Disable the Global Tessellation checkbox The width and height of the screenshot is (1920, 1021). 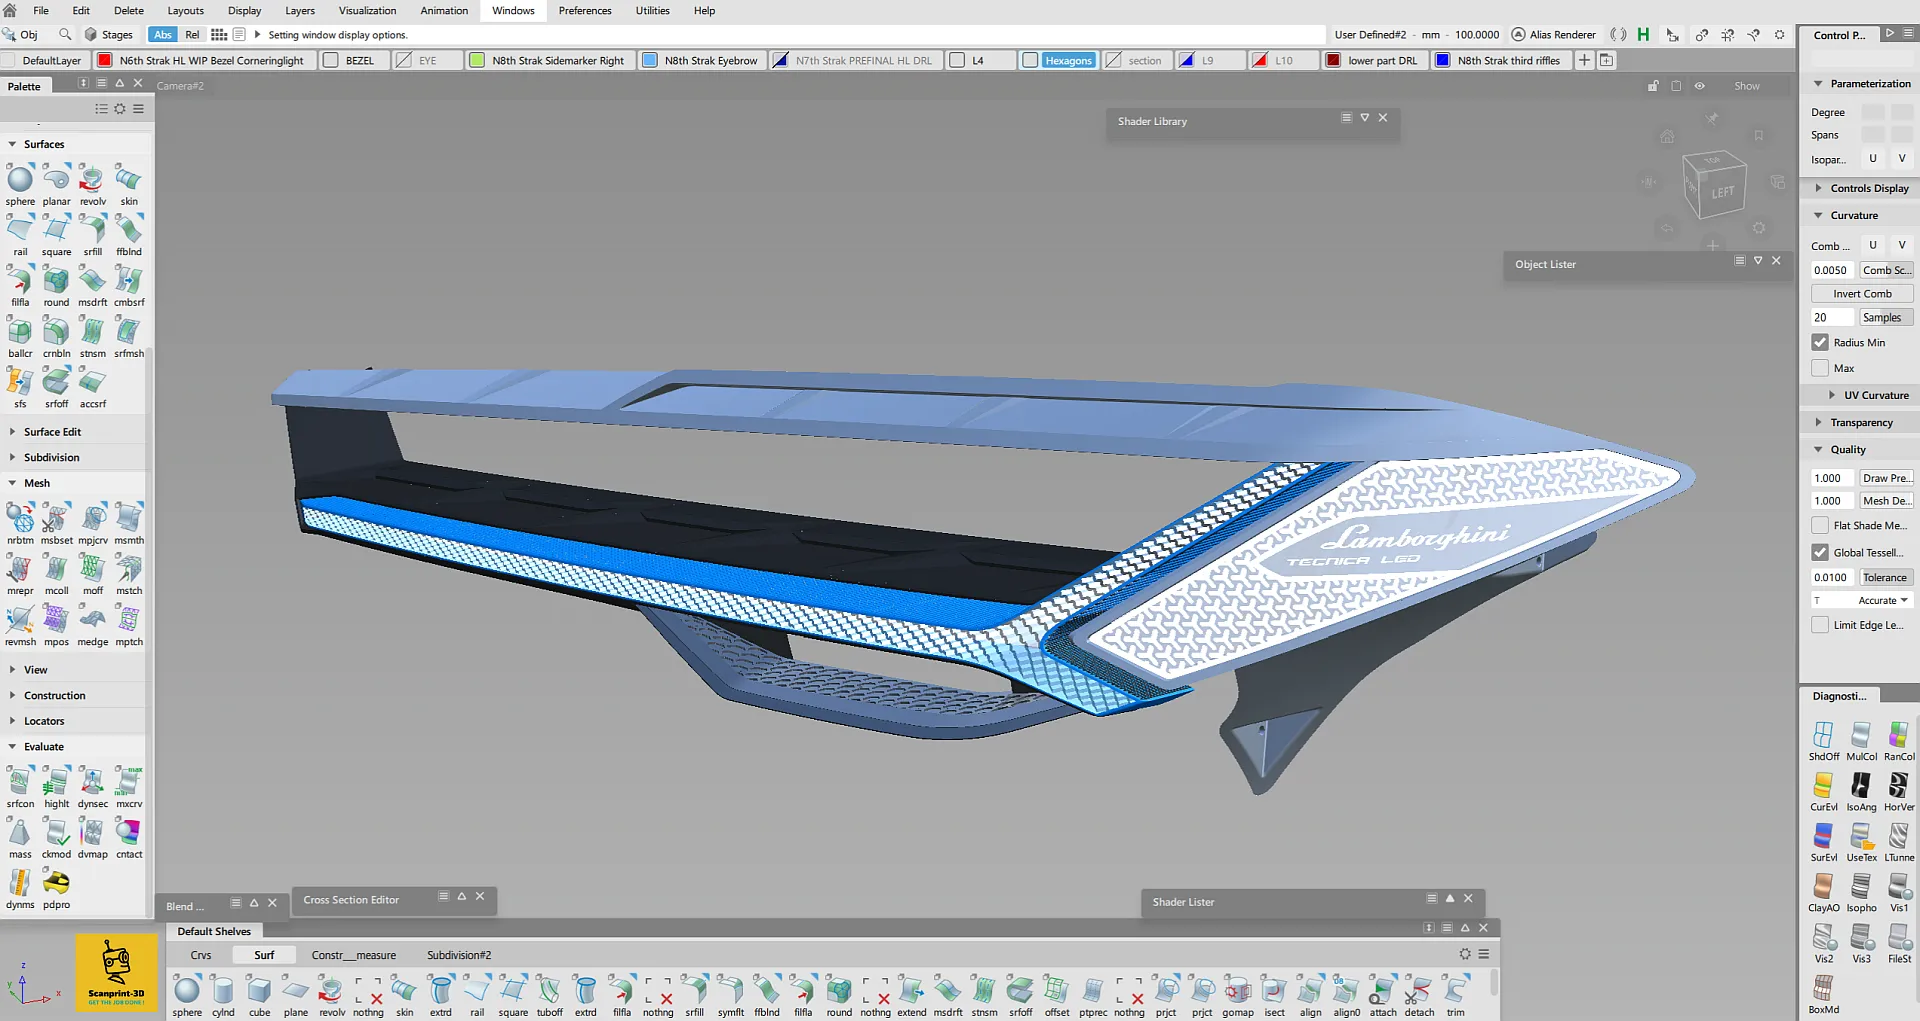point(1820,552)
